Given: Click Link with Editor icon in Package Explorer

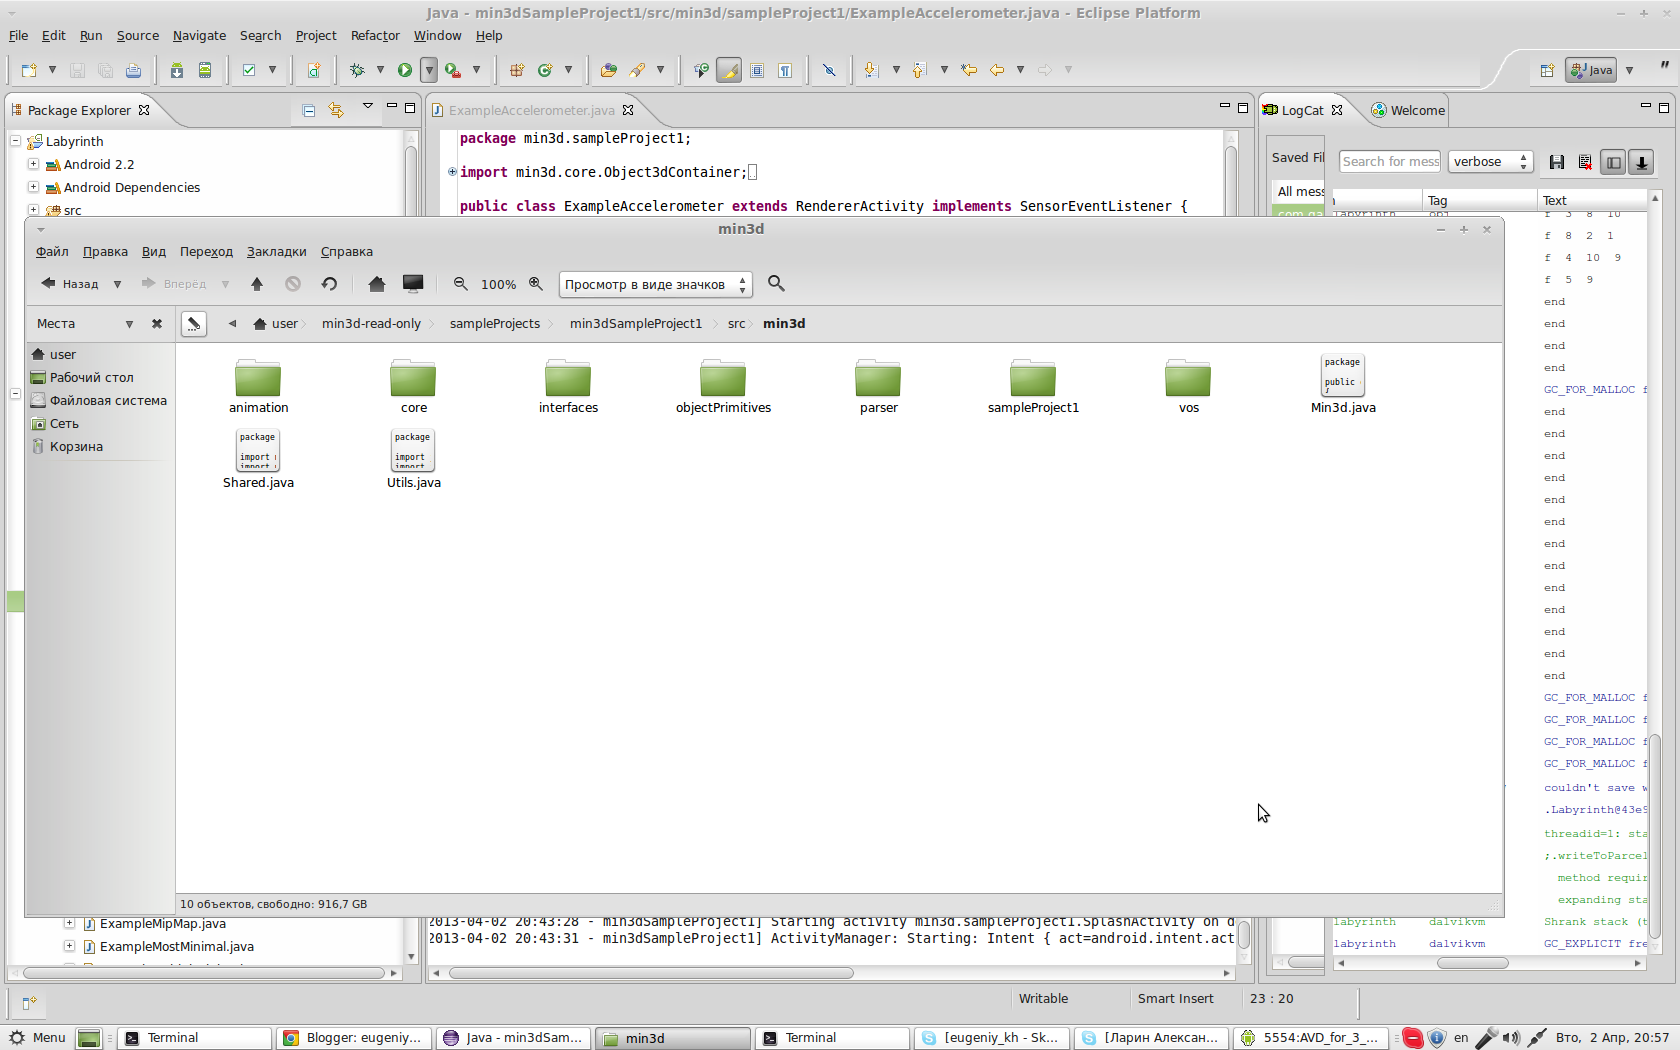Looking at the screenshot, I should (336, 110).
